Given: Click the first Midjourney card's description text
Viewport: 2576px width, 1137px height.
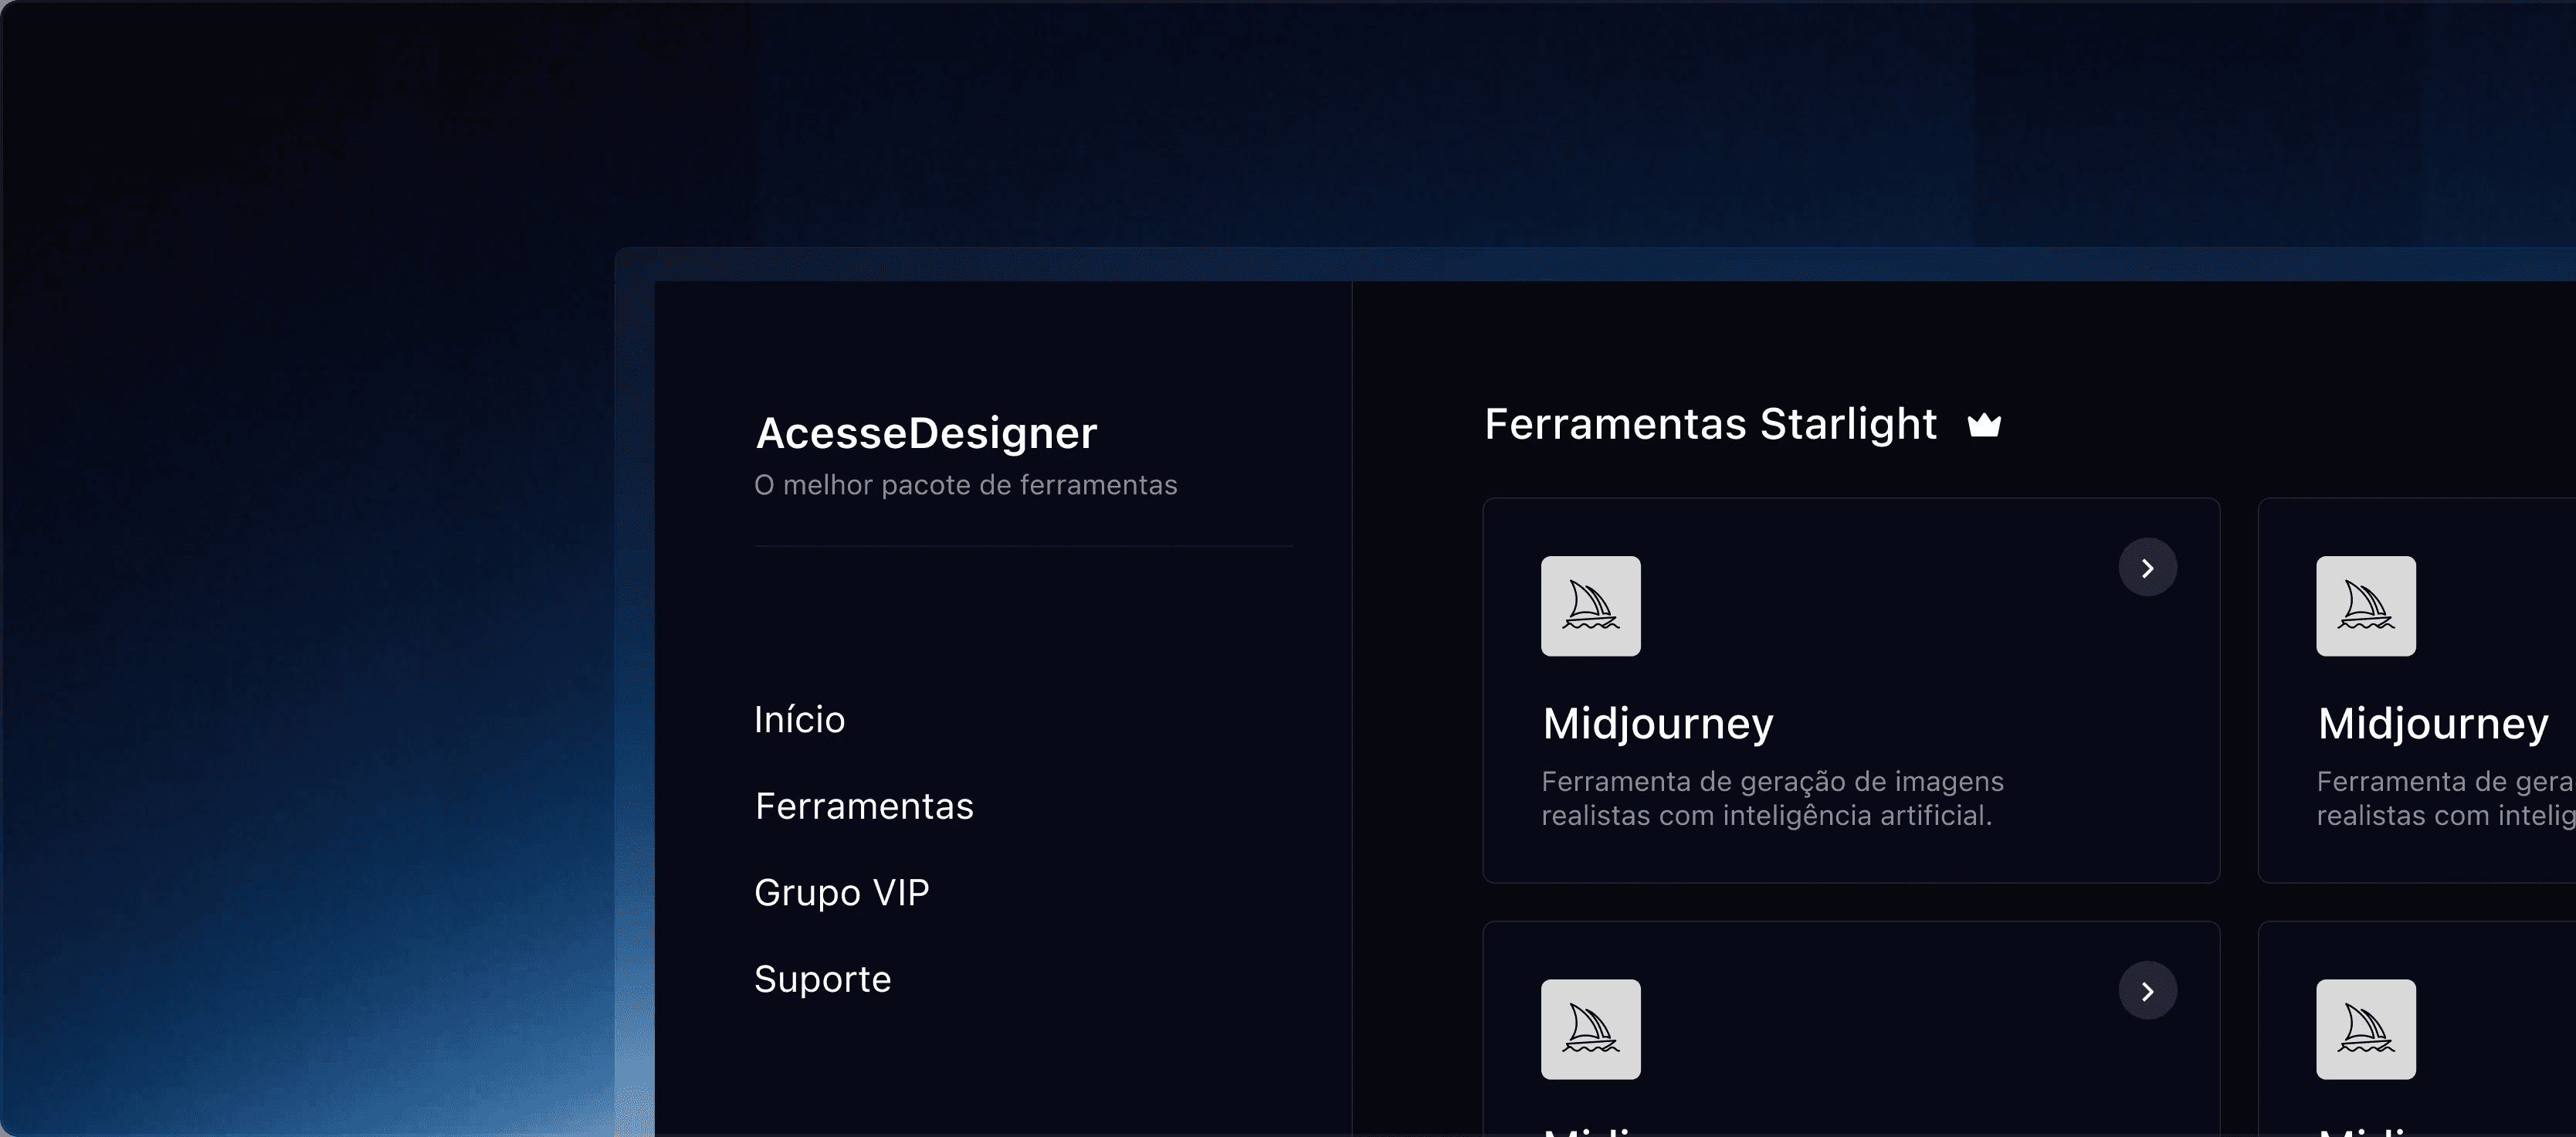Looking at the screenshot, I should click(1771, 798).
